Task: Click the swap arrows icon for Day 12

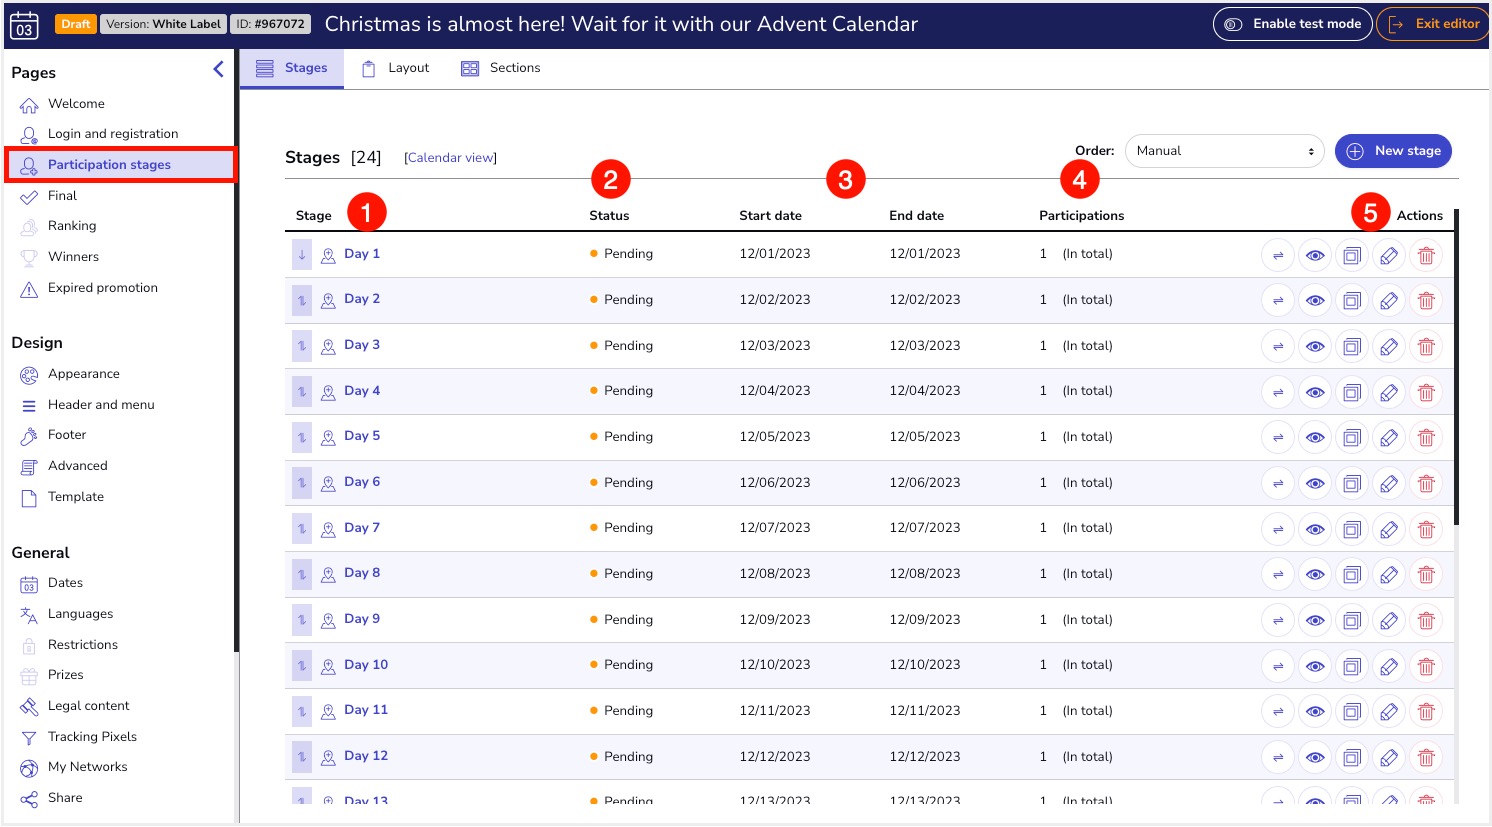Action: click(x=1278, y=757)
